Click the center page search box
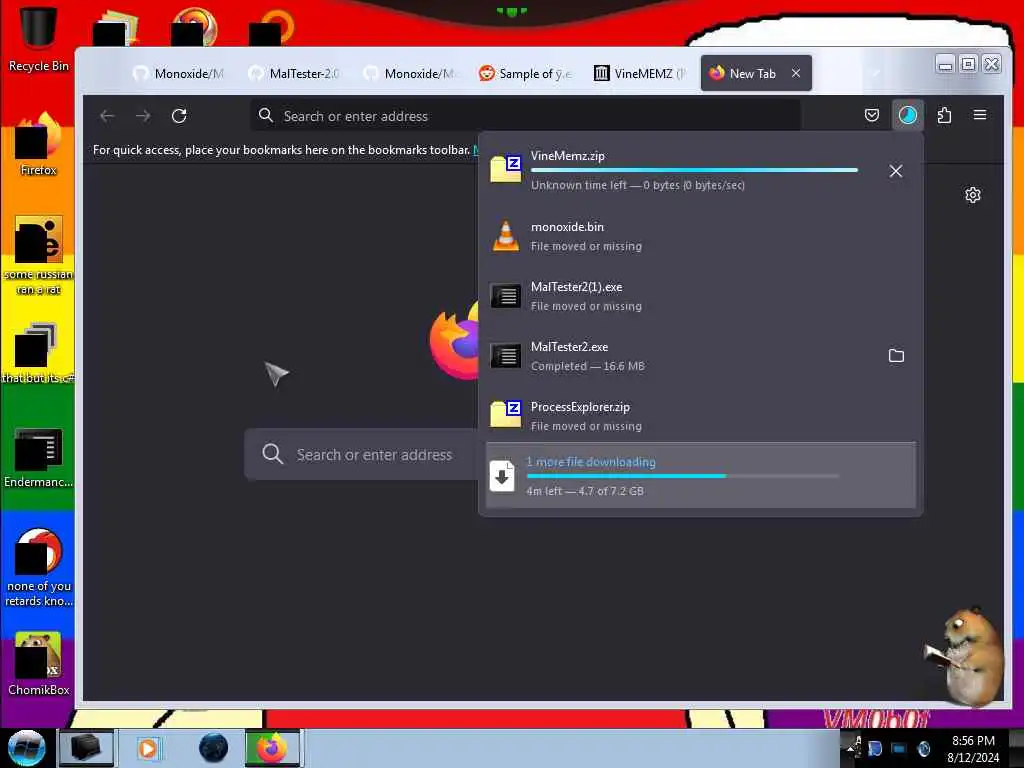This screenshot has height=768, width=1024. [x=362, y=455]
